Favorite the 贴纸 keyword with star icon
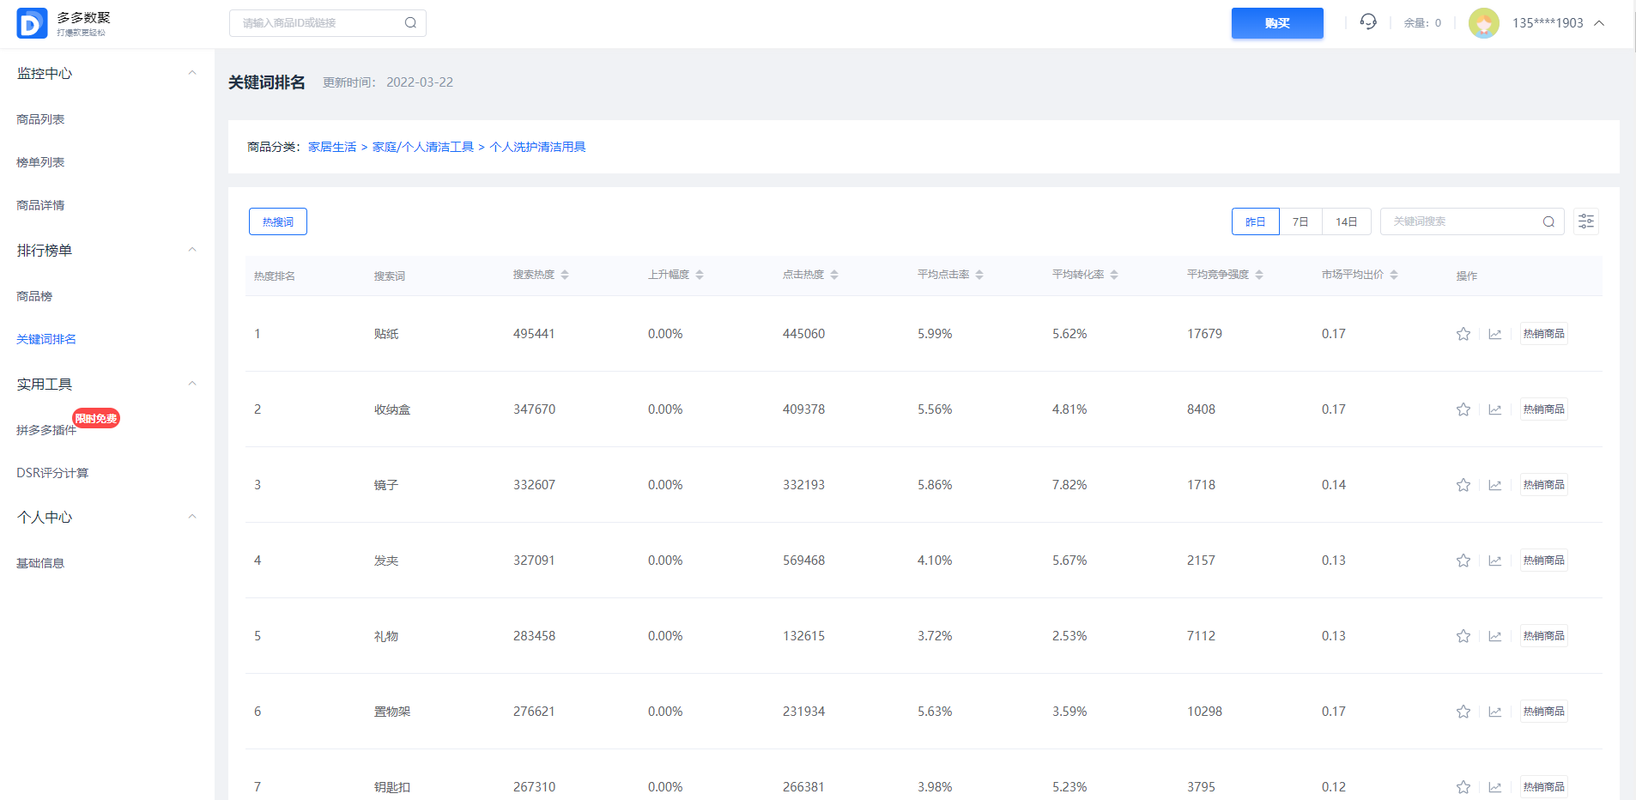The width and height of the screenshot is (1636, 800). 1463,334
